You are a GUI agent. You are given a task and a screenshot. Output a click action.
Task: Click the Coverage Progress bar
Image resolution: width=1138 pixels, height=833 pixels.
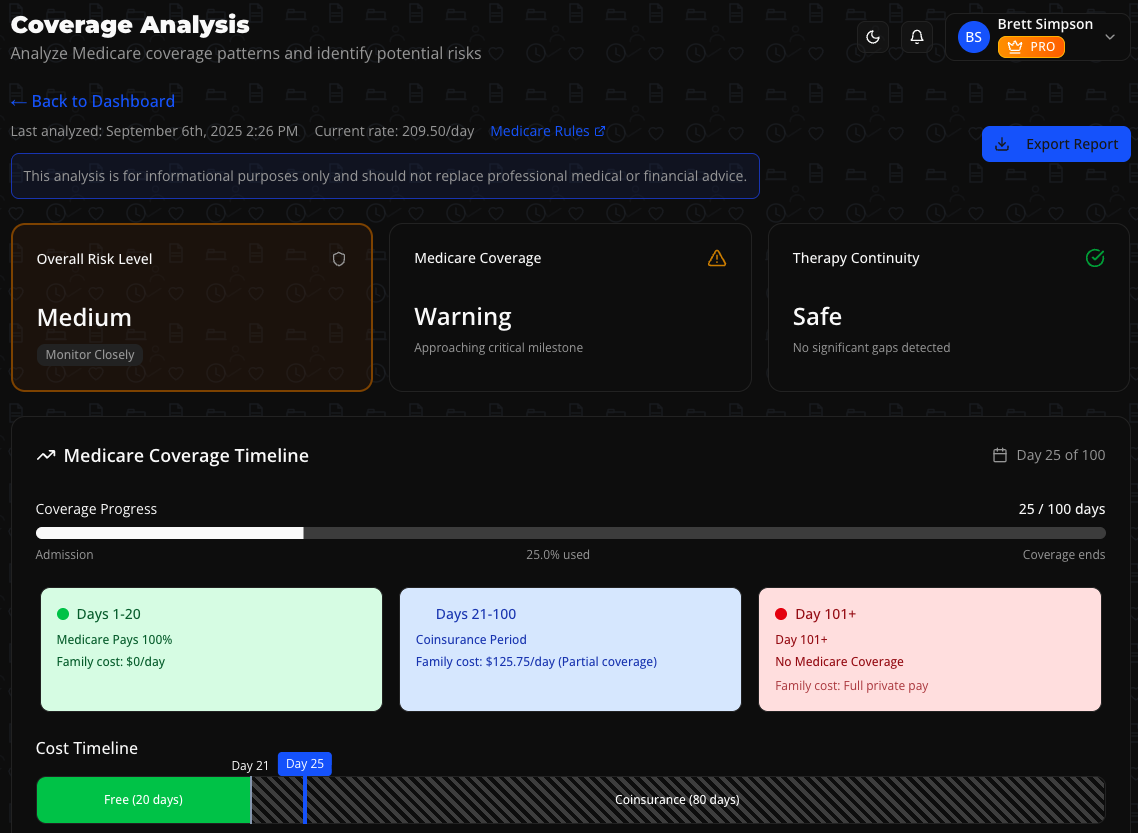[570, 533]
